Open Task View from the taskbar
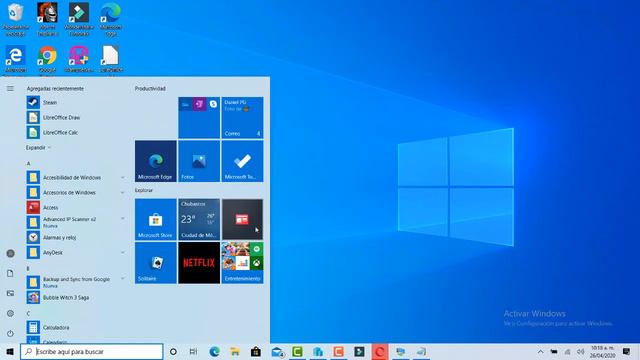 click(x=193, y=351)
